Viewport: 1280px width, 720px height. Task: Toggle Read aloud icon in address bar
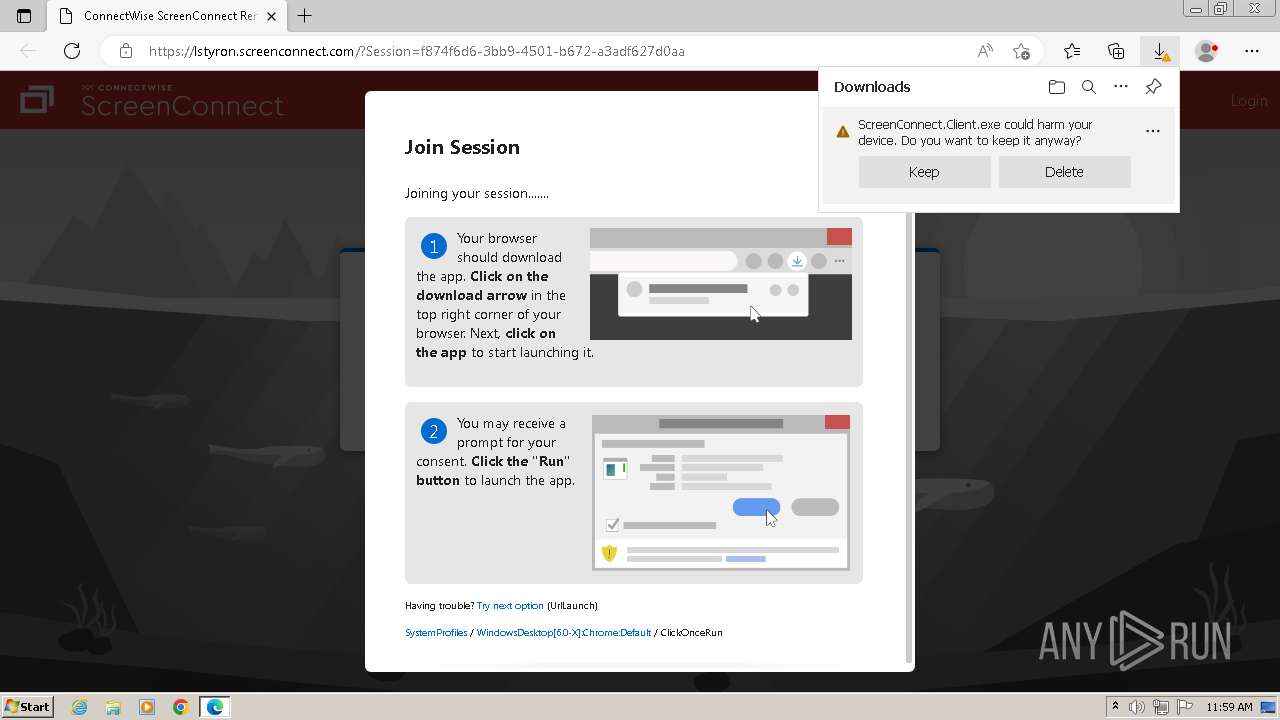[x=985, y=51]
